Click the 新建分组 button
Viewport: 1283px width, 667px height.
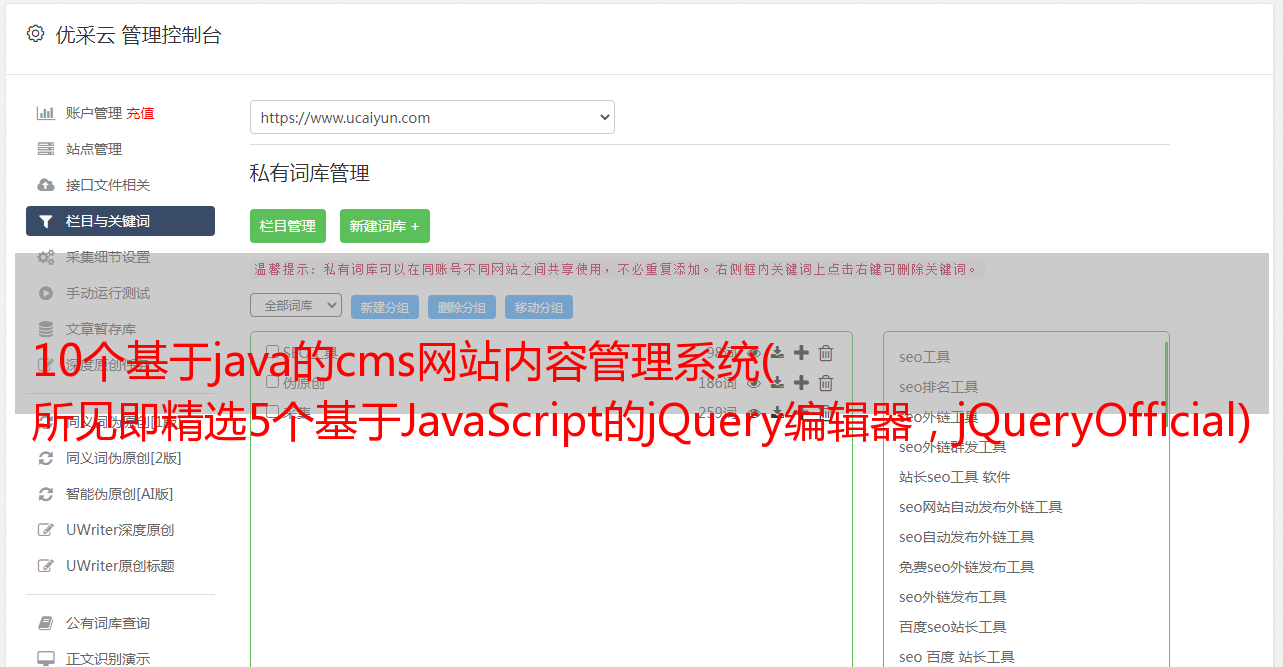(385, 307)
